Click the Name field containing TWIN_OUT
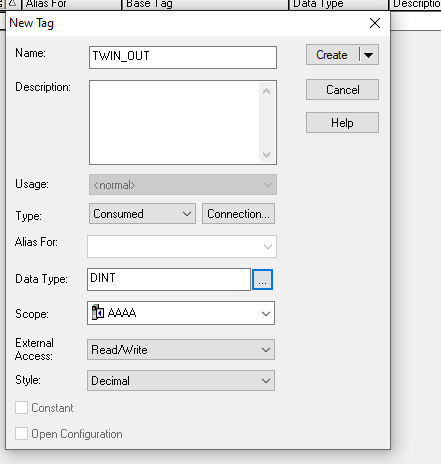This screenshot has height=464, width=441. click(183, 57)
